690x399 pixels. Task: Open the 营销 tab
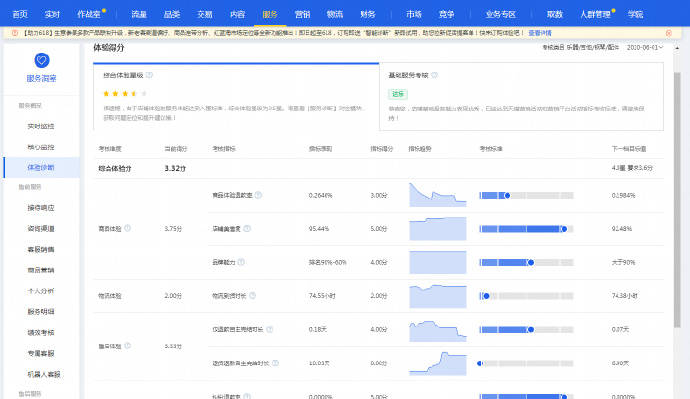pos(302,14)
